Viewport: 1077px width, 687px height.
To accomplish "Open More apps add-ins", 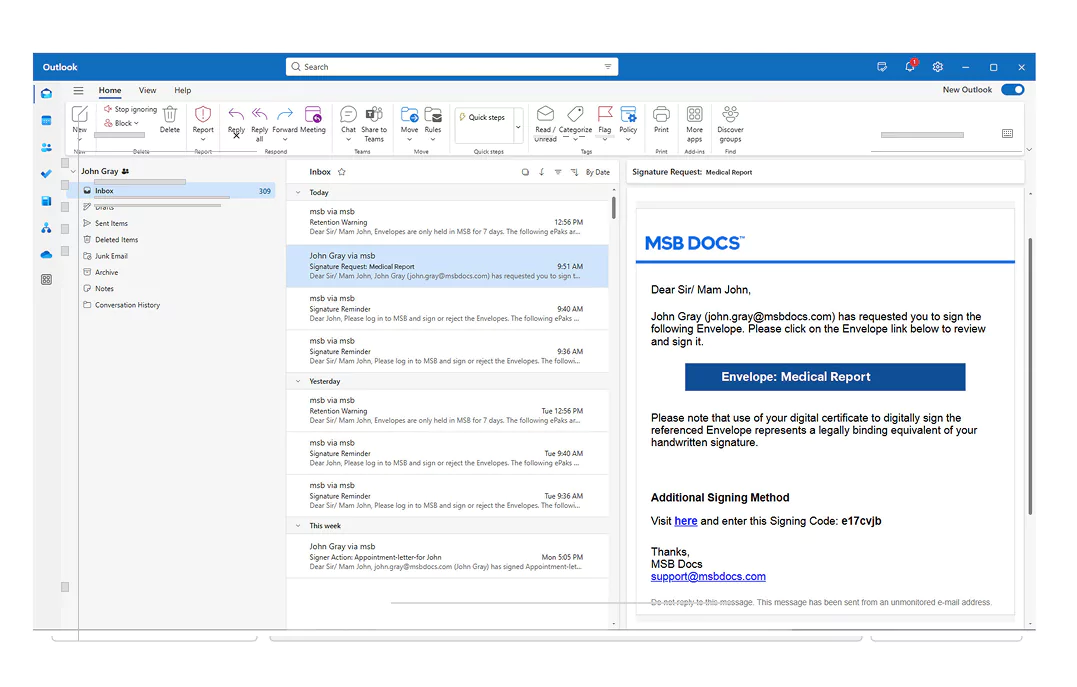I will (x=694, y=115).
